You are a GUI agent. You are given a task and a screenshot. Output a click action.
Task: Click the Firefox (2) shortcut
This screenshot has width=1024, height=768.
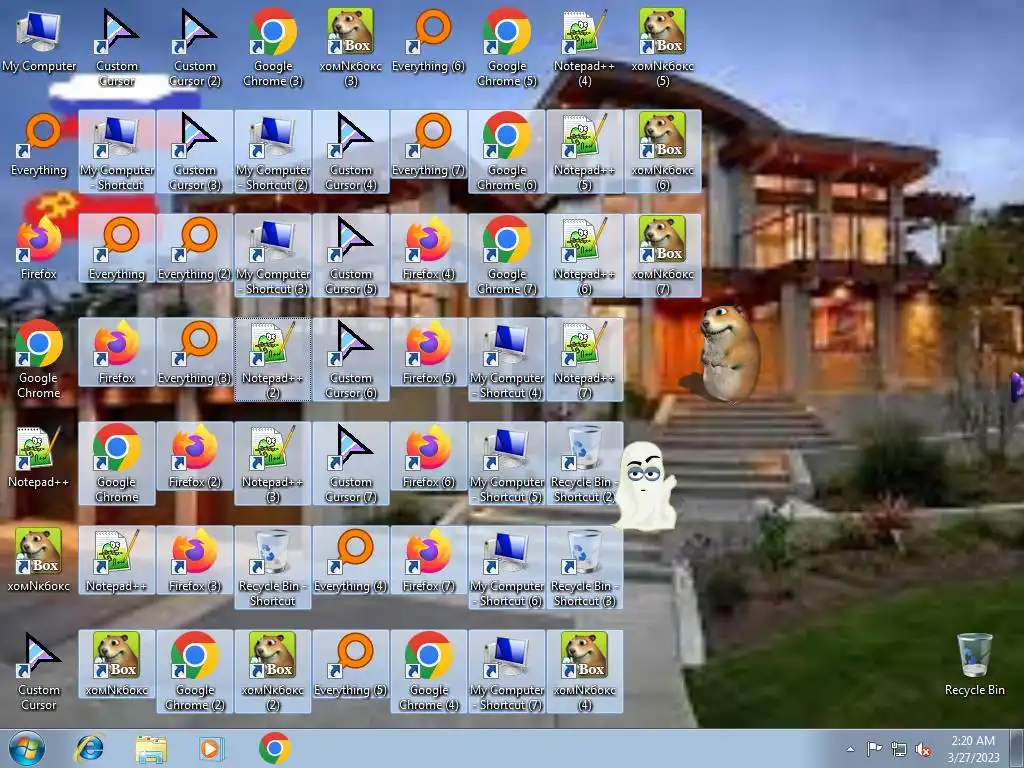tap(195, 456)
